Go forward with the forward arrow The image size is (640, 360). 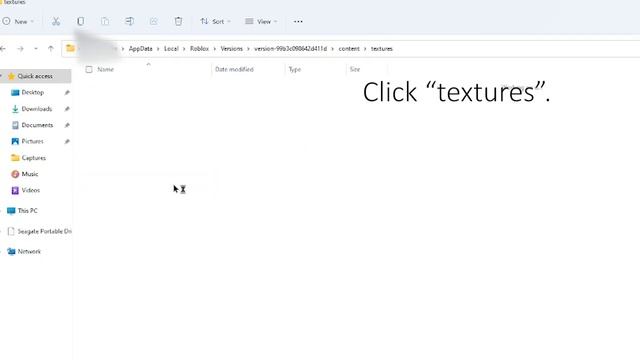(20, 49)
